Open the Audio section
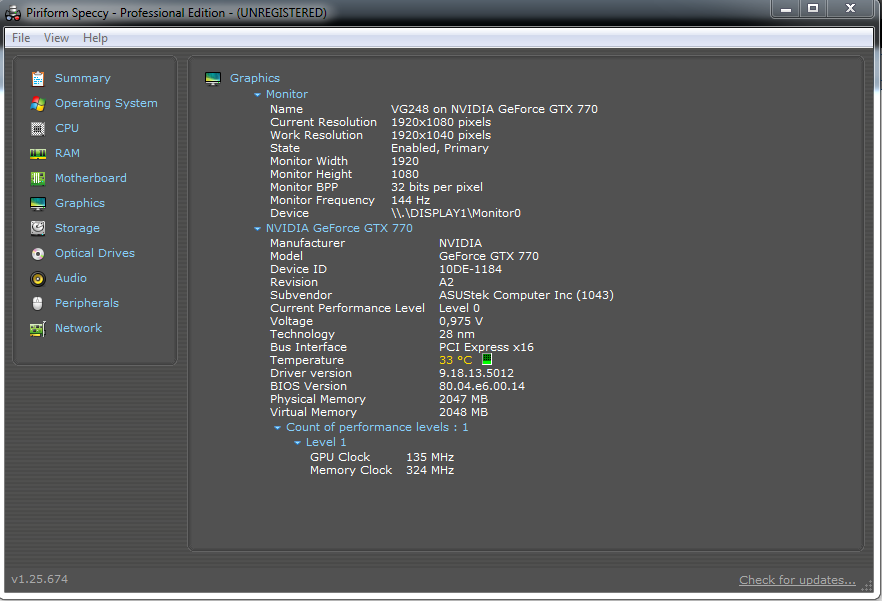Screen dimensions: 882x601 [x=70, y=278]
